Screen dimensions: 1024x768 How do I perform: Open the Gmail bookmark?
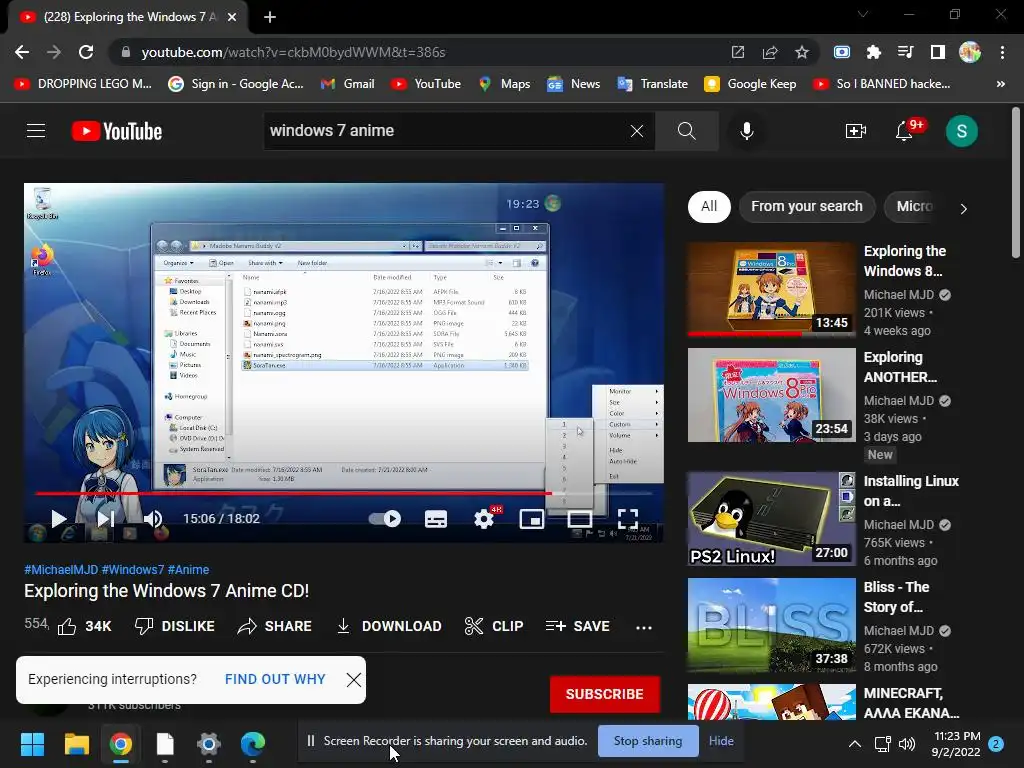(x=347, y=84)
